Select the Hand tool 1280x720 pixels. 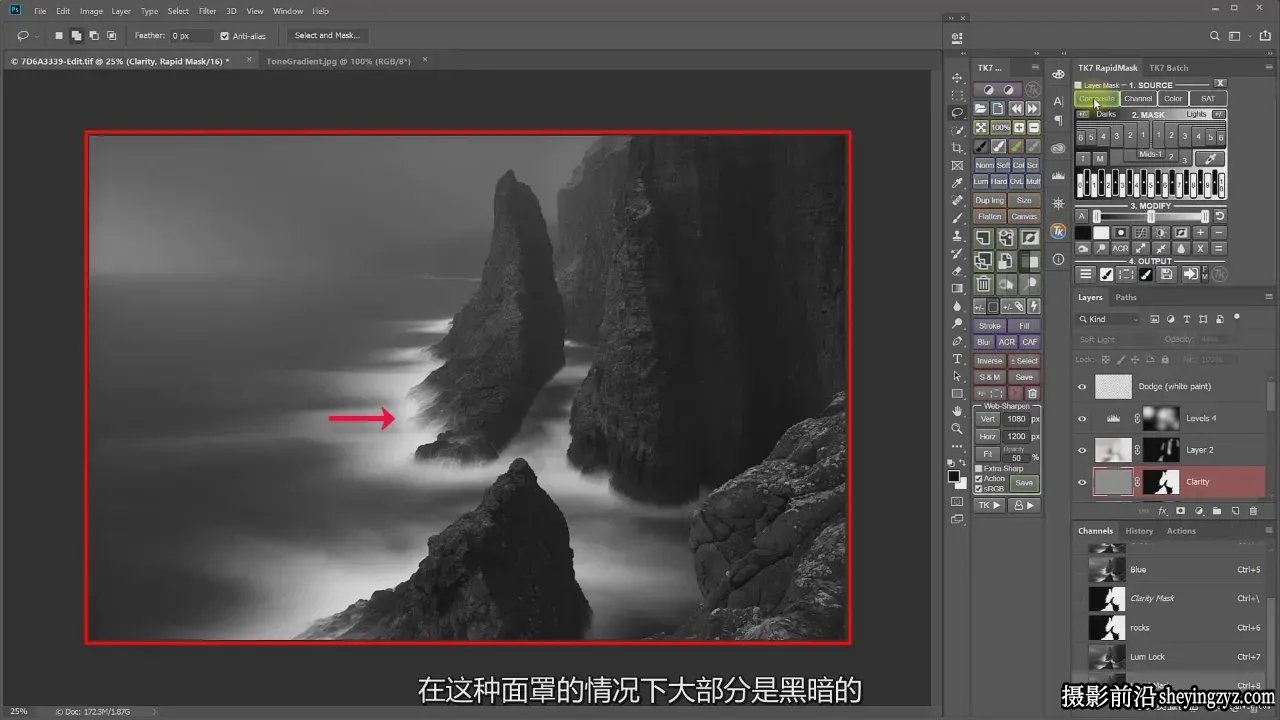(957, 411)
